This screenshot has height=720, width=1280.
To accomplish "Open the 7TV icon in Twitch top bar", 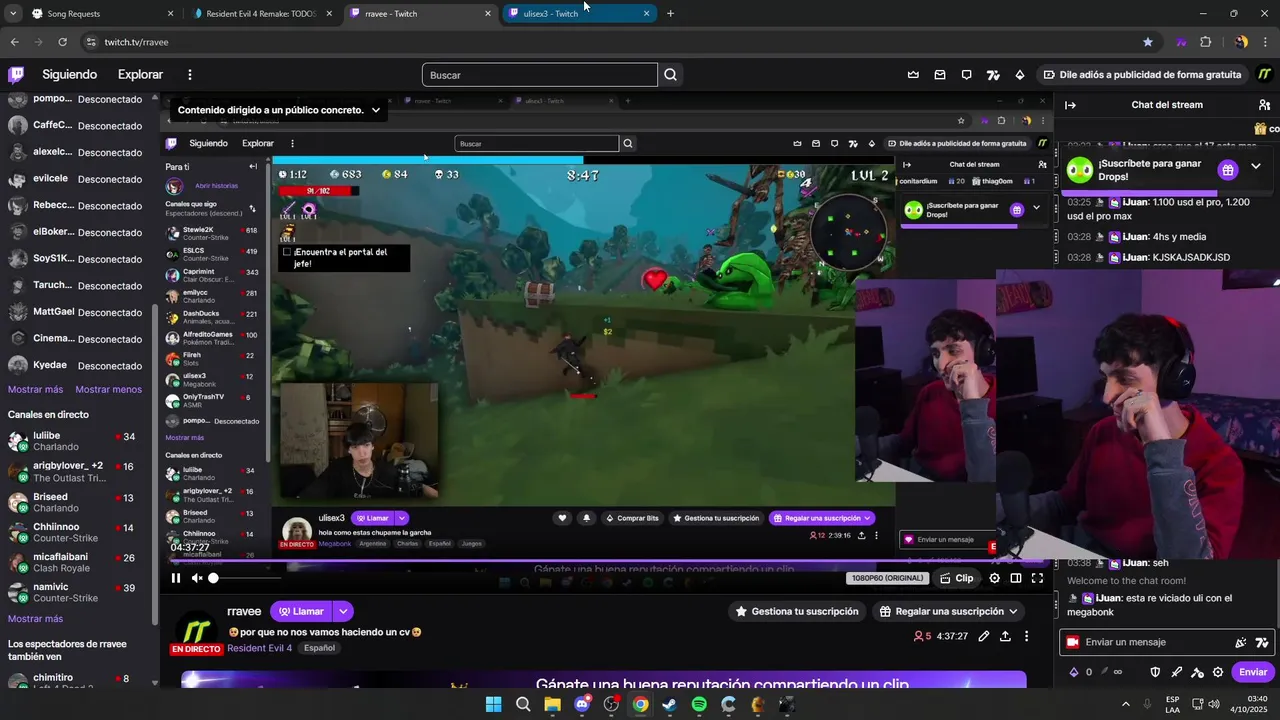I will click(993, 74).
